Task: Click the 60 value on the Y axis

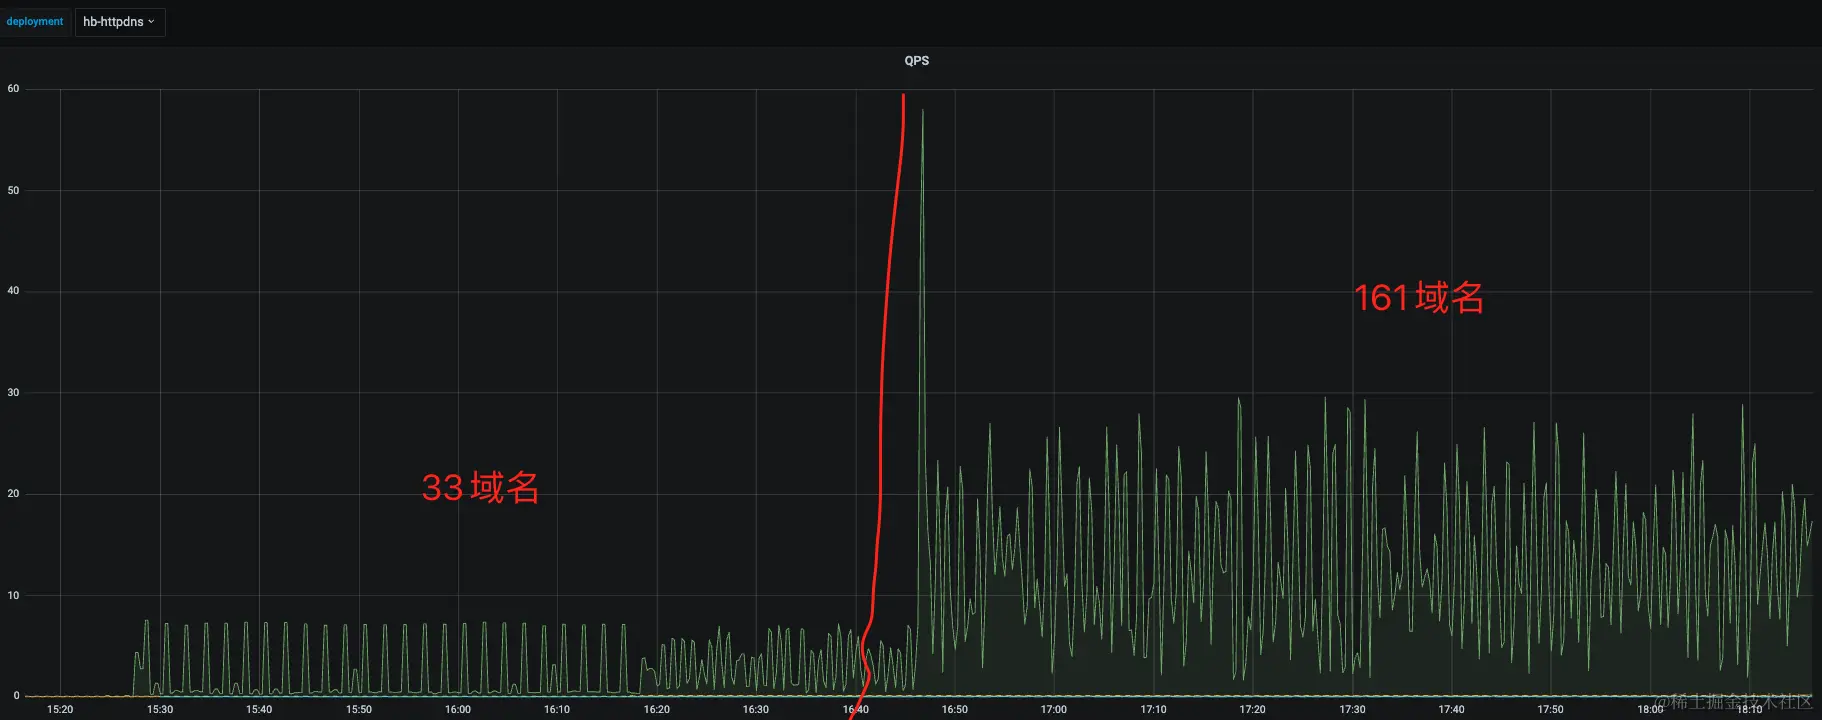Action: [x=13, y=89]
